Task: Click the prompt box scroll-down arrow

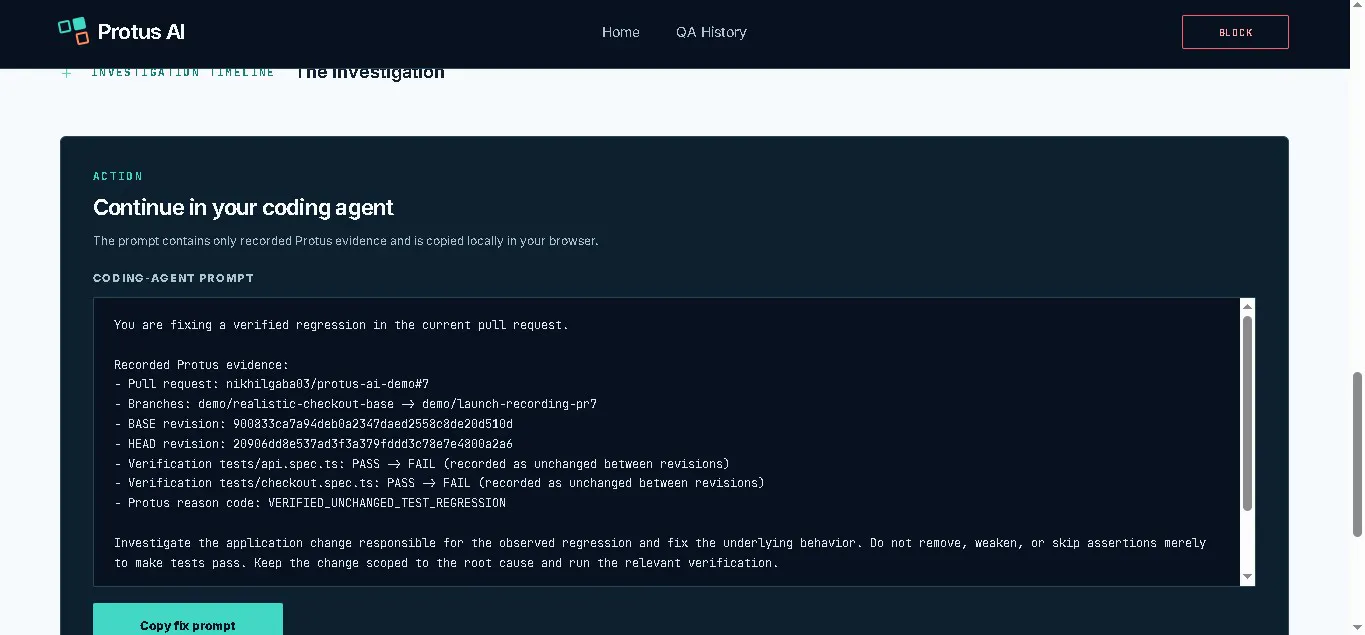Action: (1247, 577)
